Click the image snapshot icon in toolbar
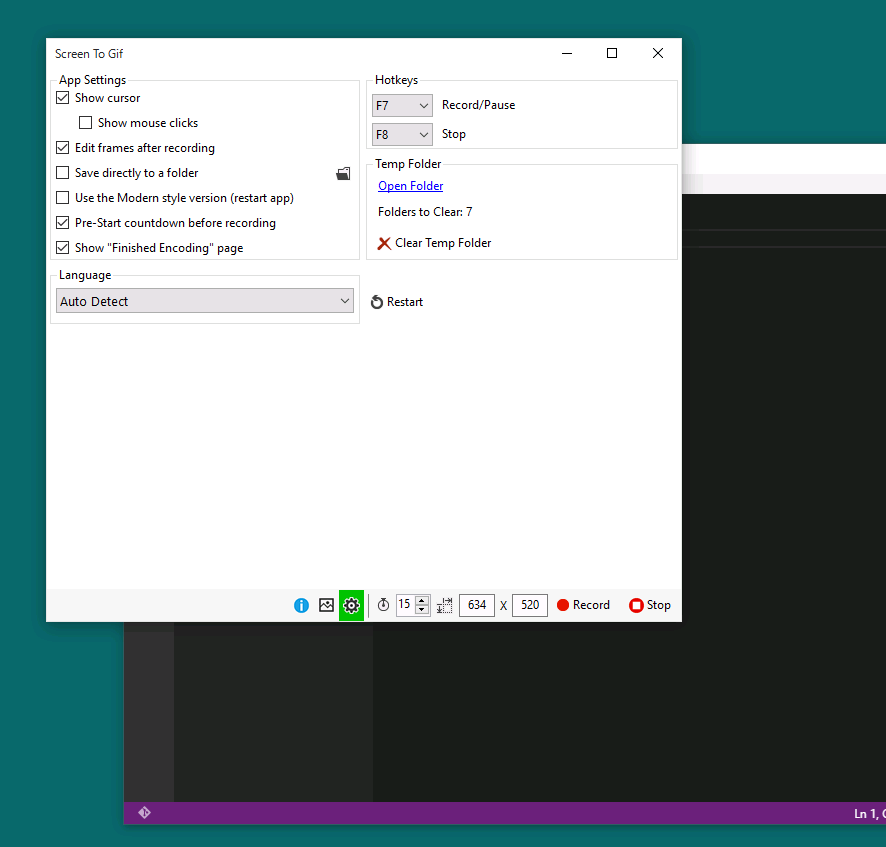The height and width of the screenshot is (847, 886). click(x=326, y=605)
